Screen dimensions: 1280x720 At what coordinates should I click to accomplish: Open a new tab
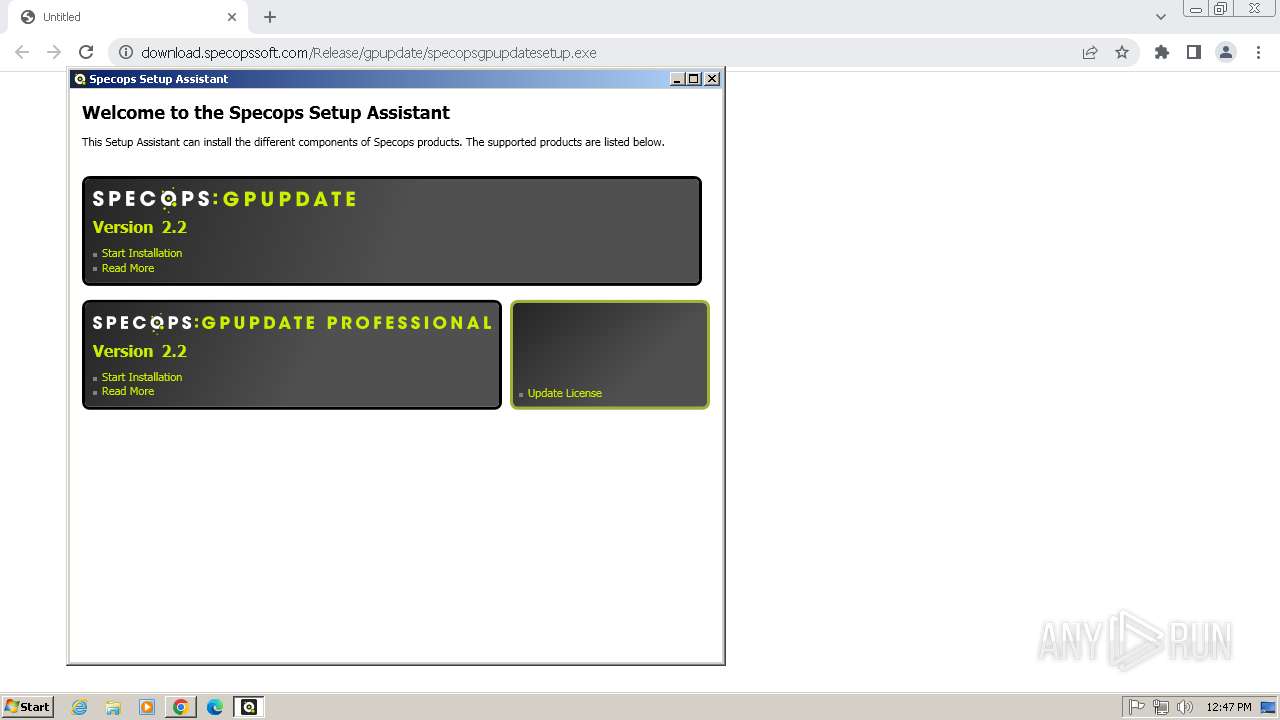coord(270,17)
